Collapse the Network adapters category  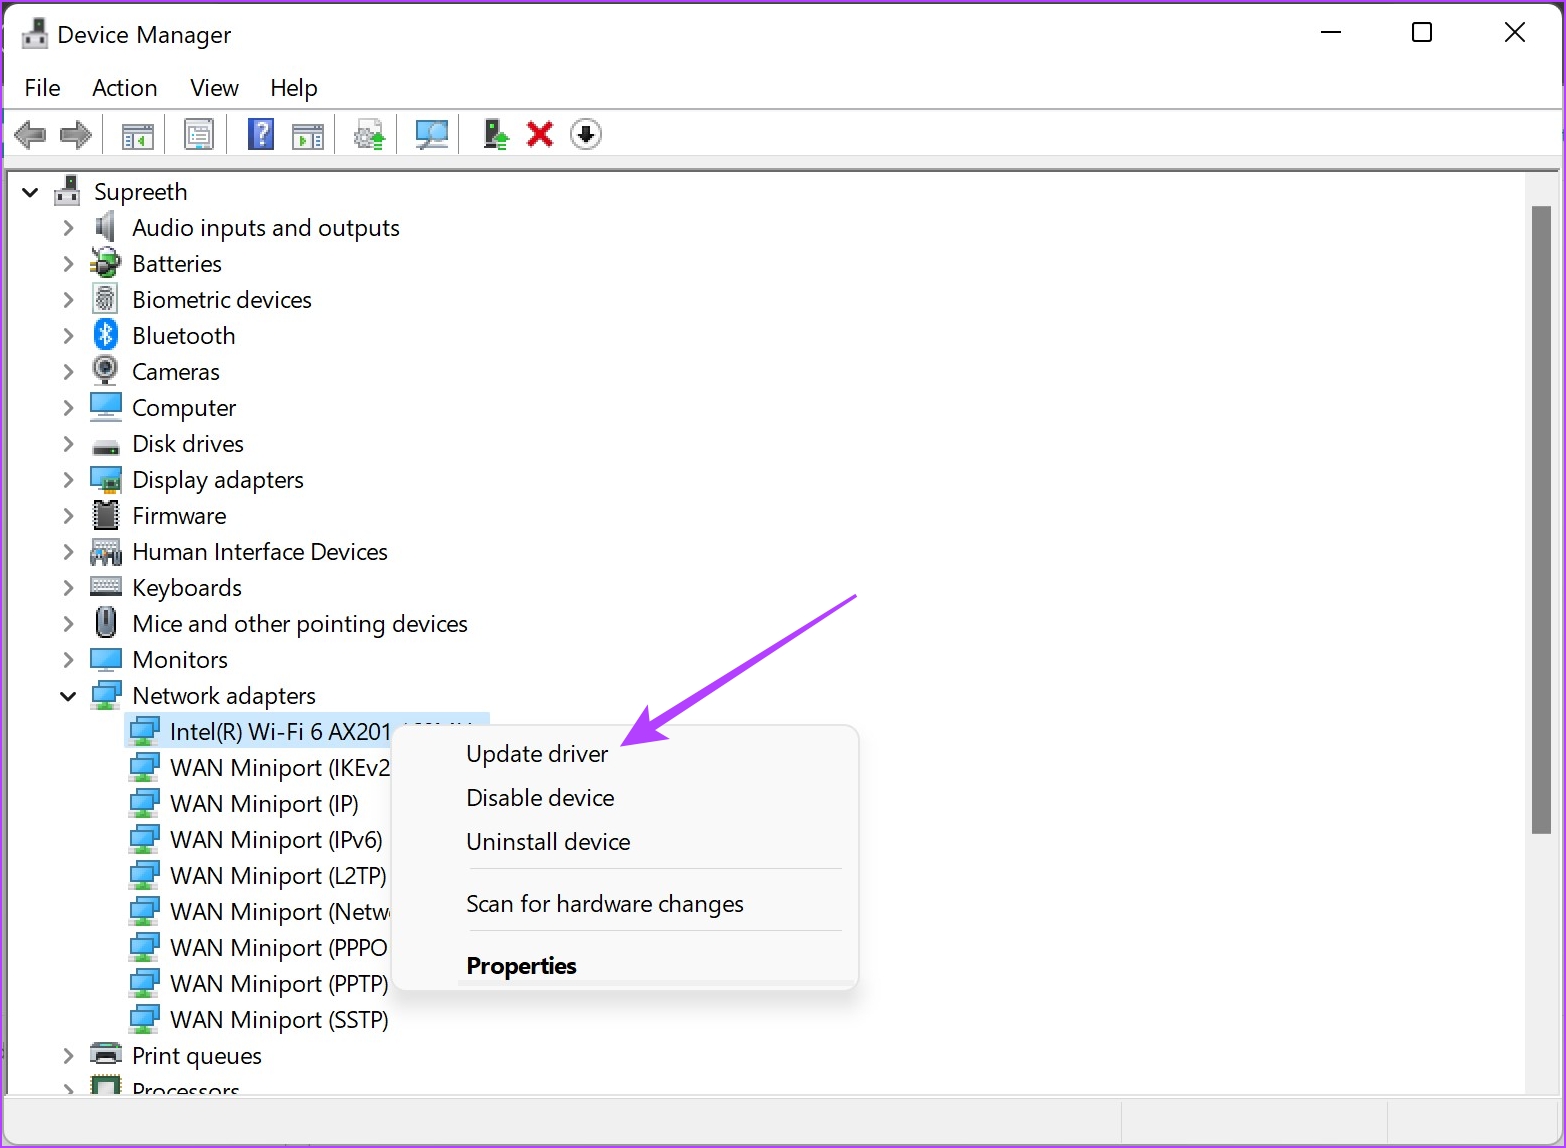(68, 696)
